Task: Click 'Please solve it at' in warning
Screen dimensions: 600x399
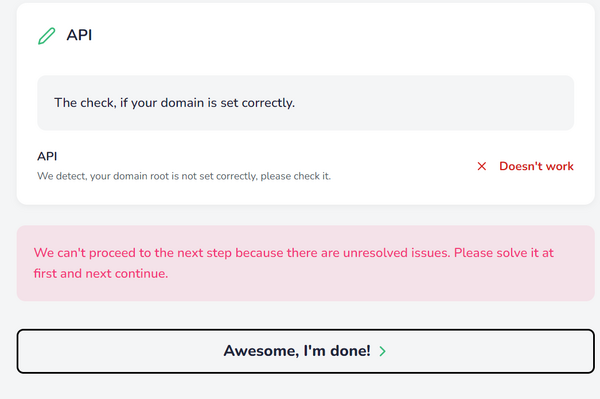Action: tap(504, 253)
